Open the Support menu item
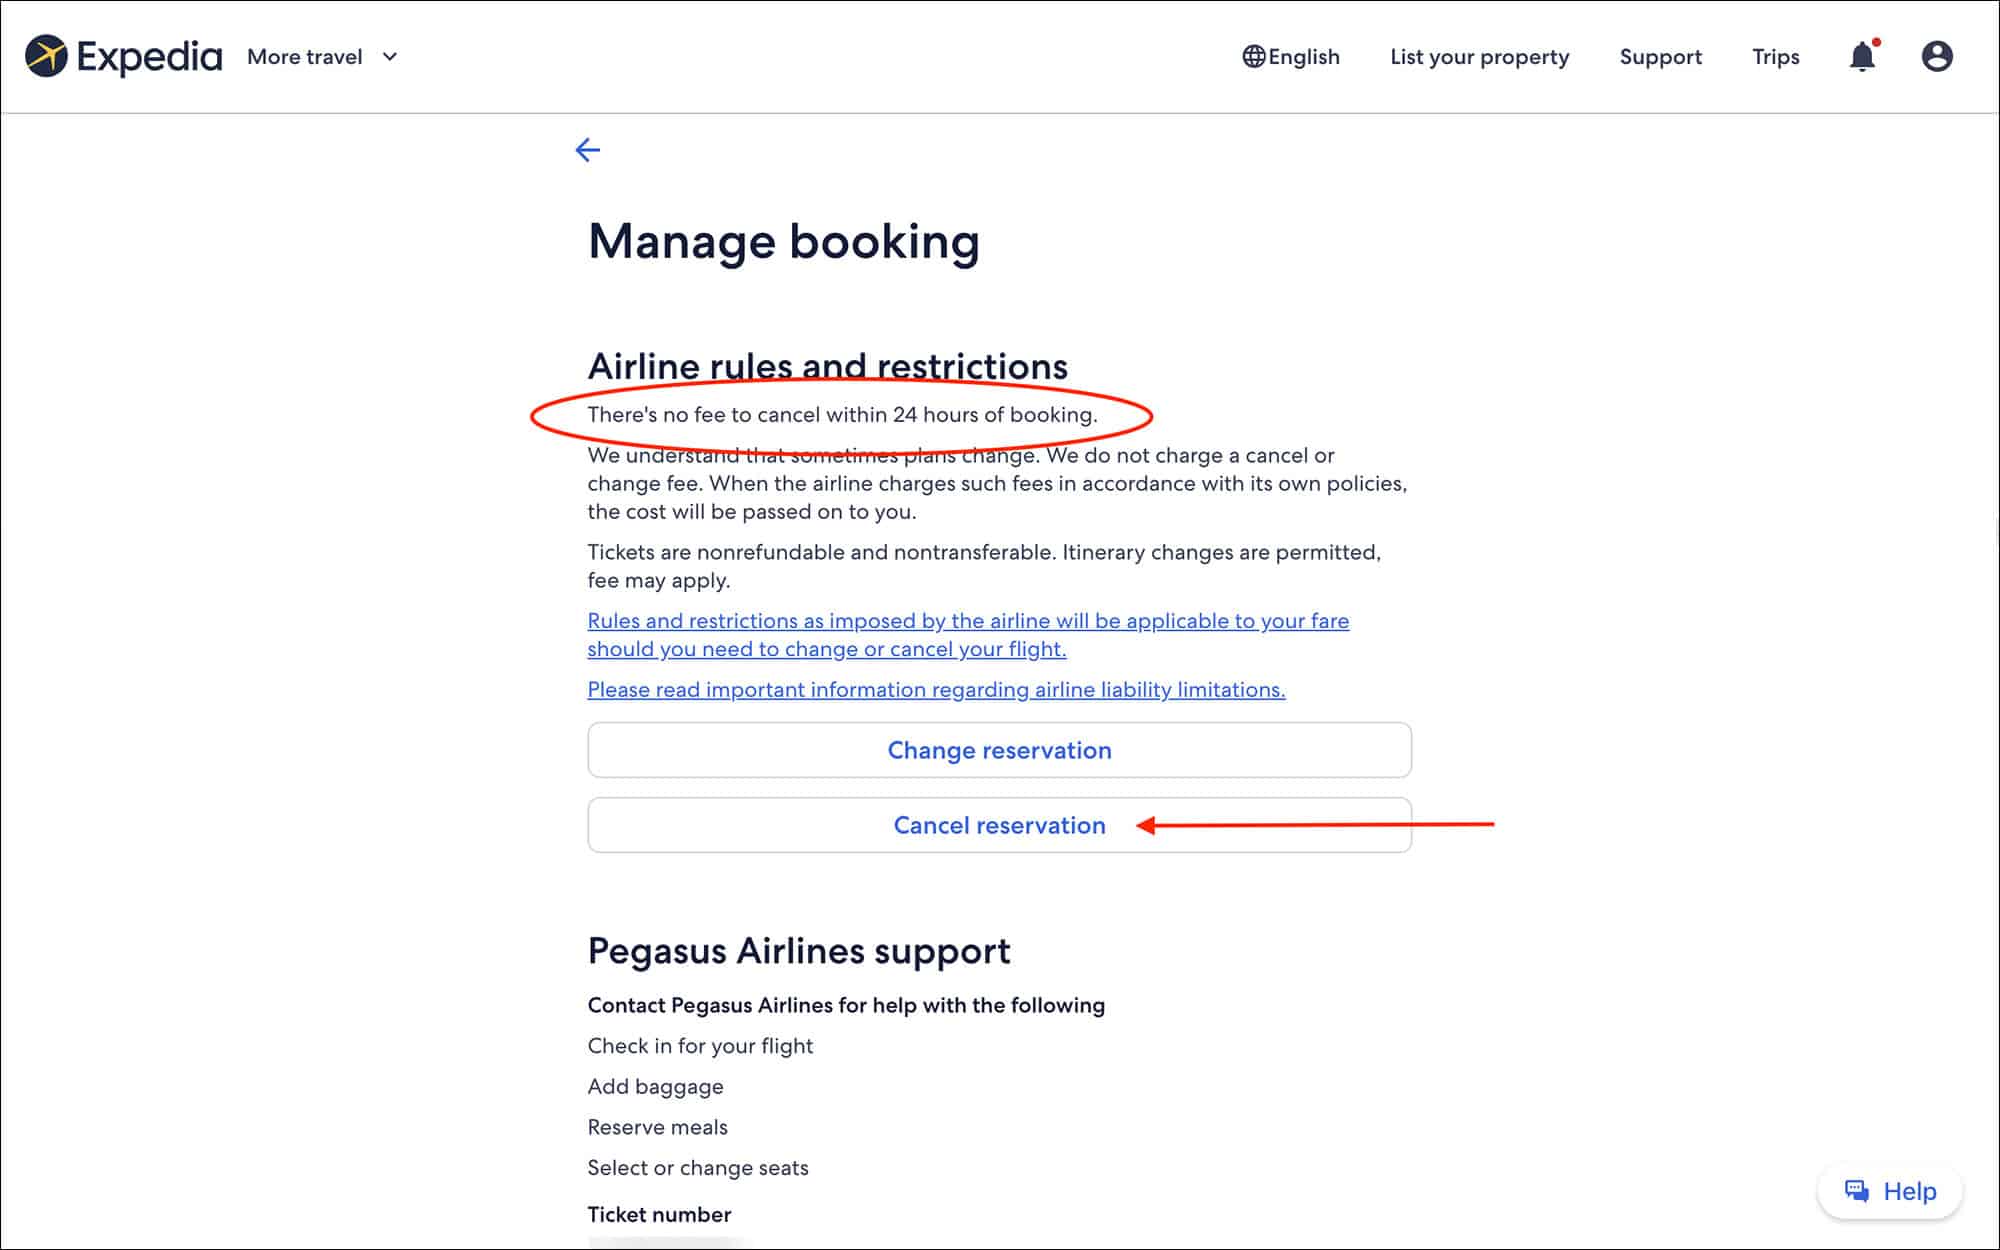Viewport: 2000px width, 1250px height. 1660,57
